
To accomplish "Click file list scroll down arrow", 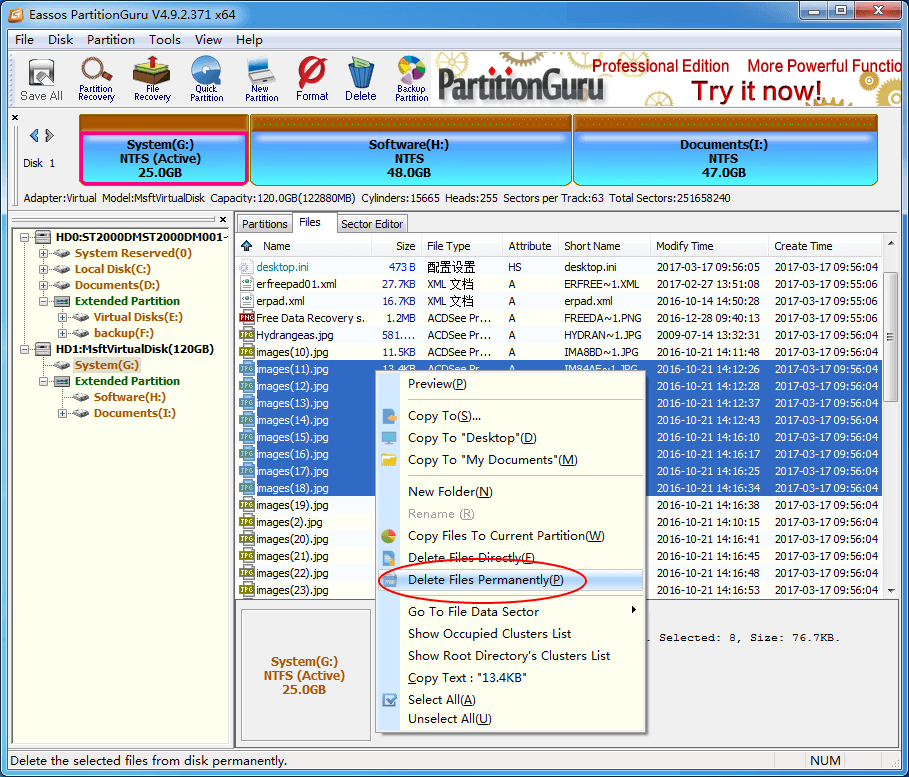I will coord(890,591).
